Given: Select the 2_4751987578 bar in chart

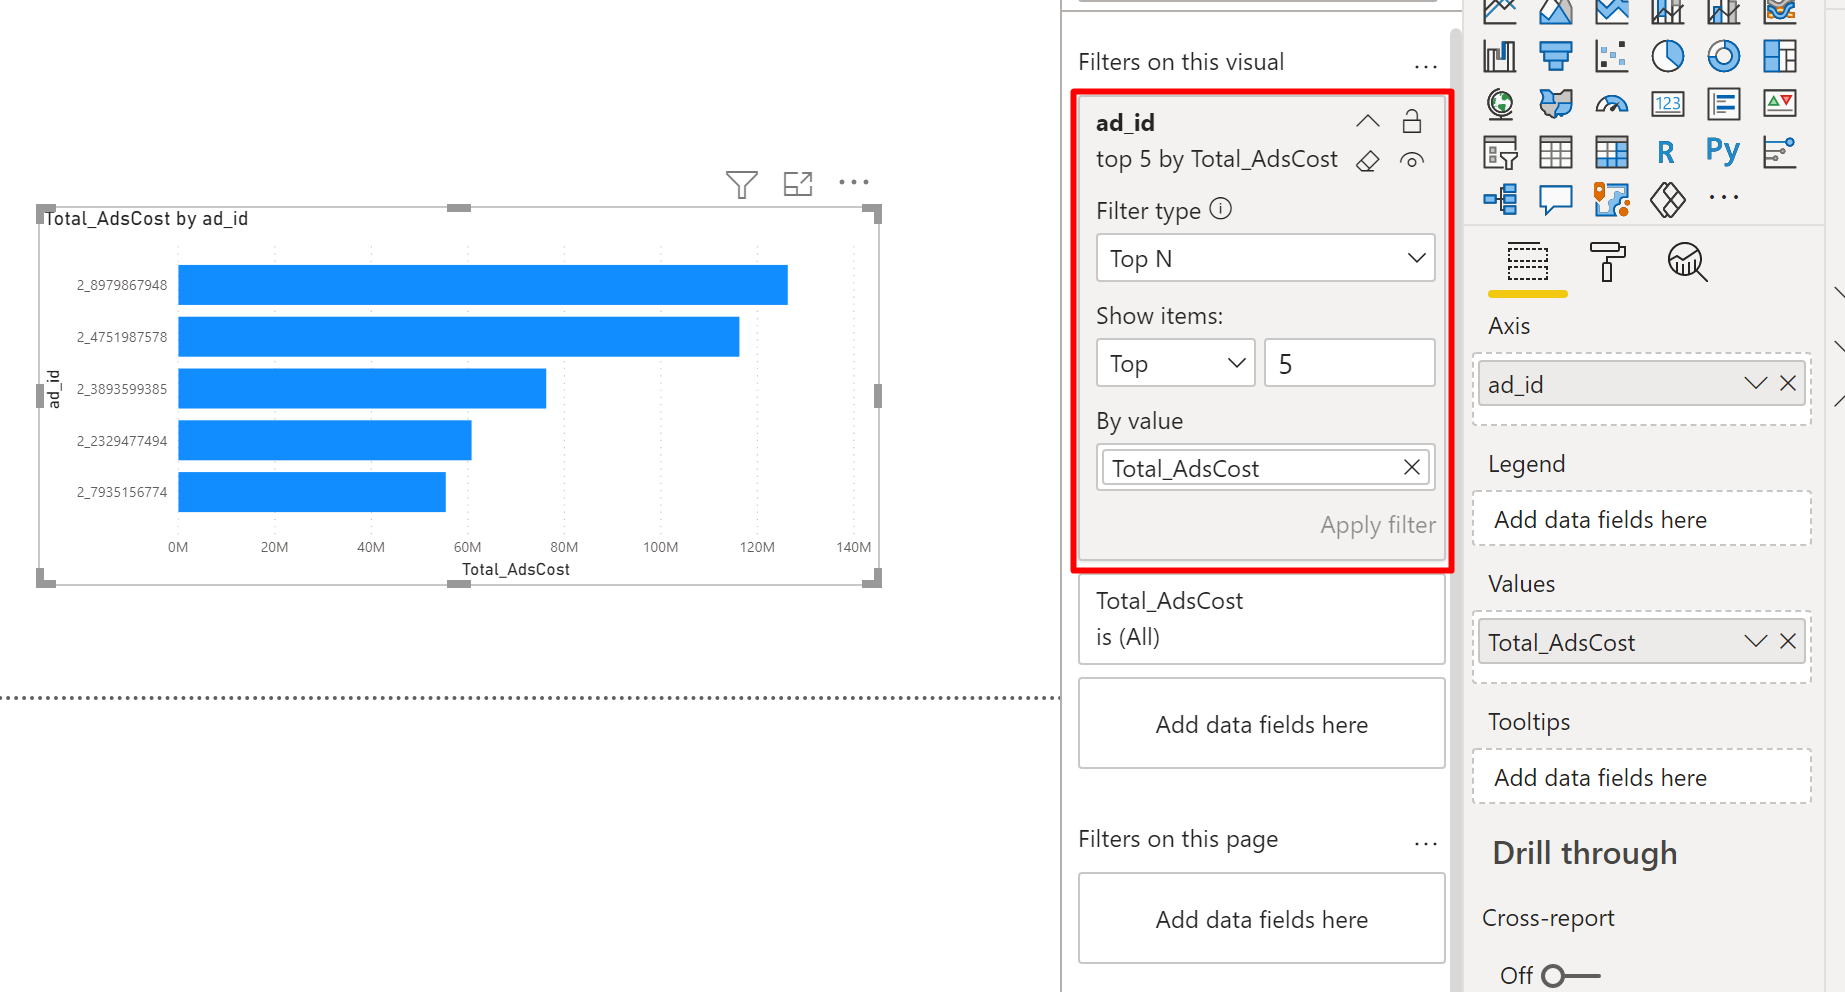Looking at the screenshot, I should [459, 337].
